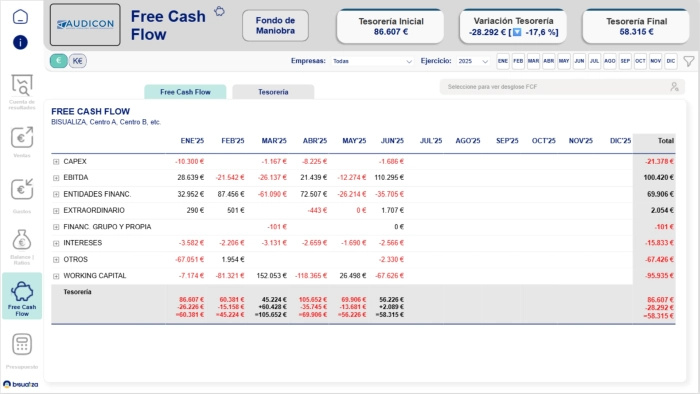700x394 pixels.
Task: Toggle the SEP month filter
Action: (625, 61)
